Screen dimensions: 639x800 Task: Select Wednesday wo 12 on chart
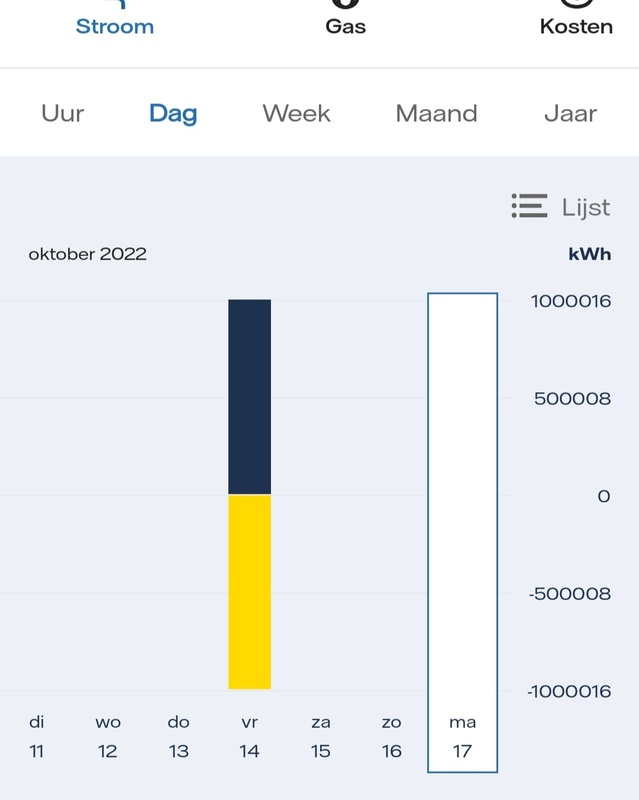pyautogui.click(x=108, y=736)
